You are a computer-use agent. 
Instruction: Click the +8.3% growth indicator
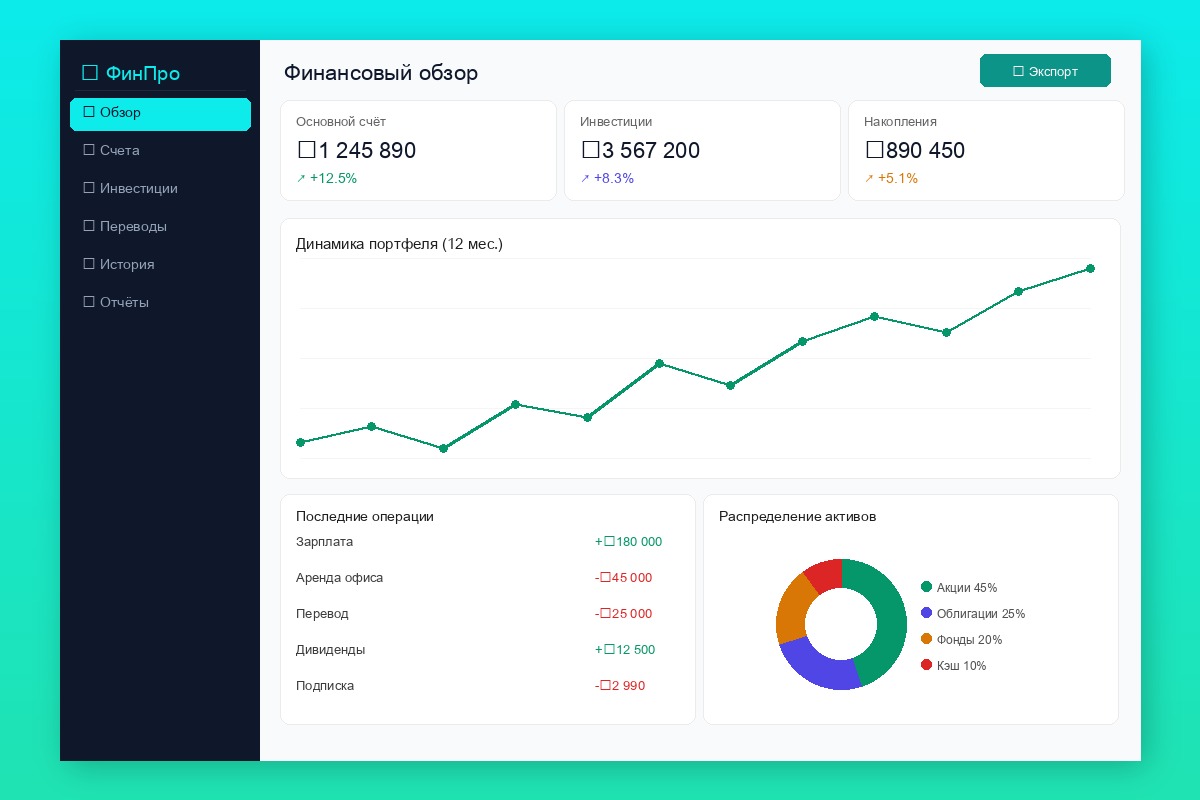[607, 179]
